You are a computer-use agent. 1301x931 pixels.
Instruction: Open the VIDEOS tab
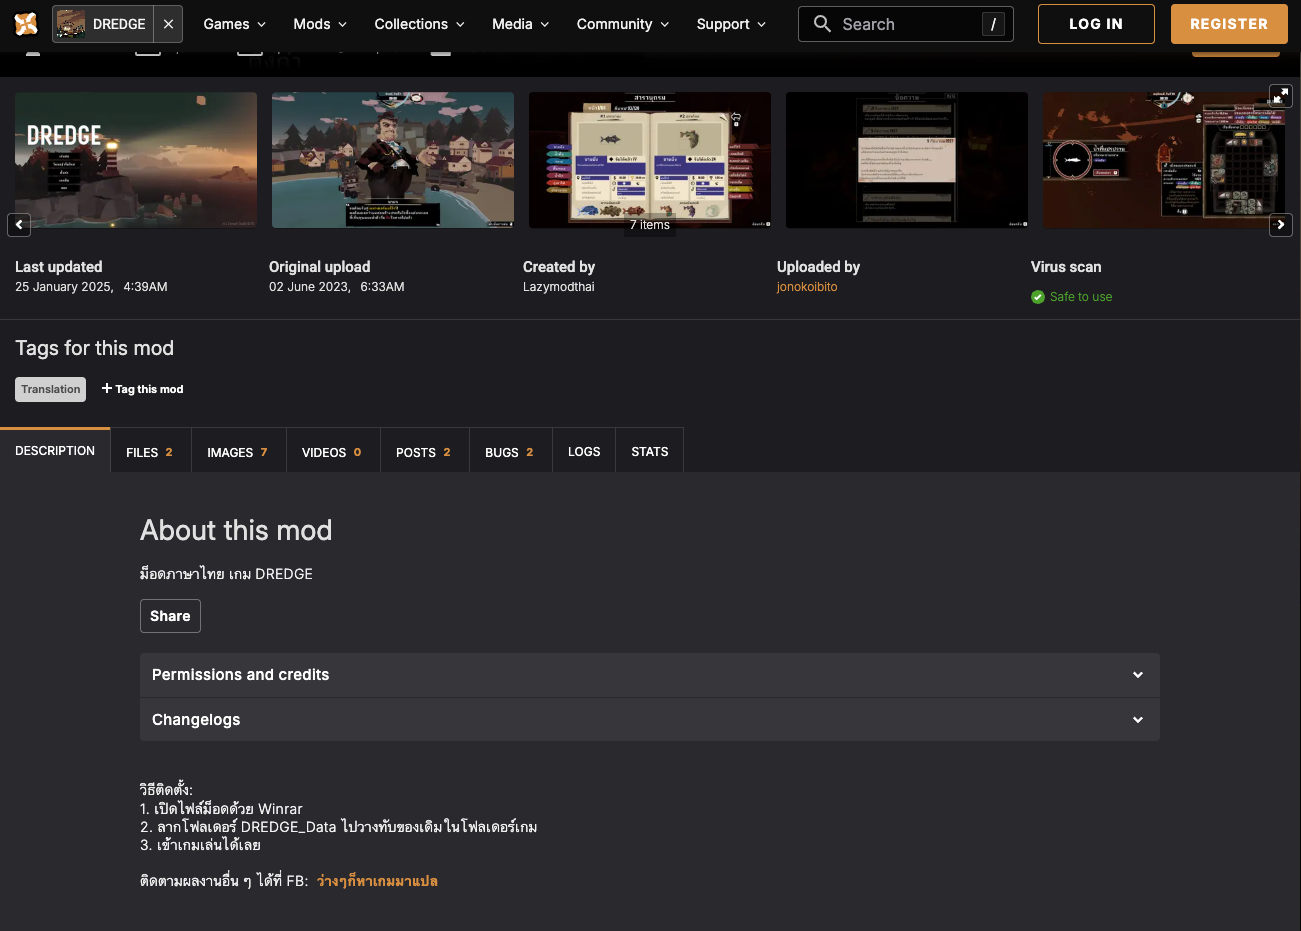pos(332,452)
